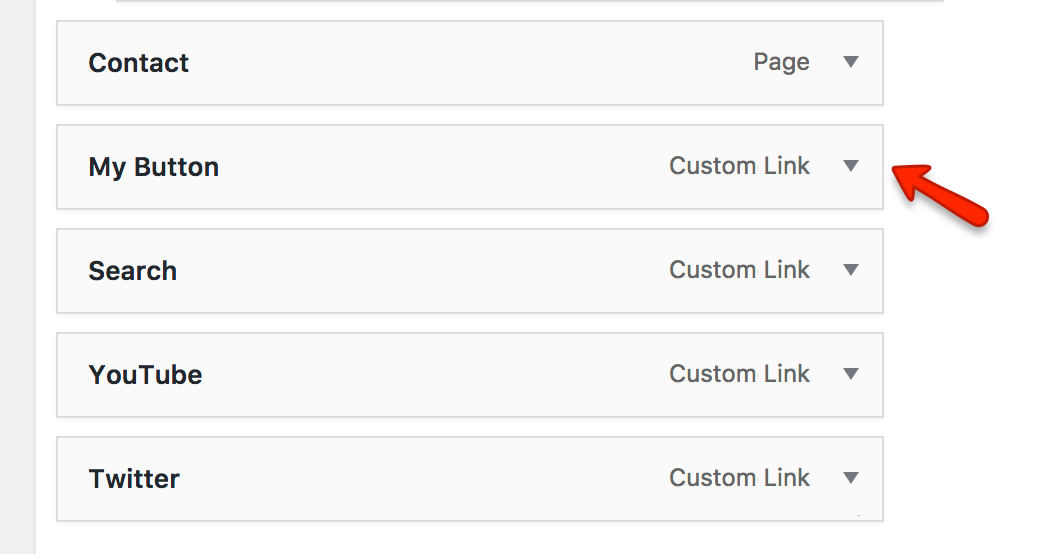
Task: Click the Page type label on Contact
Action: (781, 62)
